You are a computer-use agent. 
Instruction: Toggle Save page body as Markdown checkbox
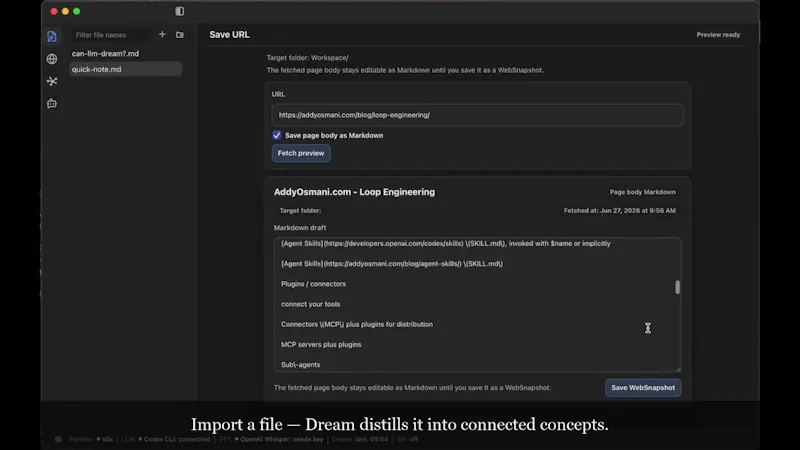pos(277,135)
